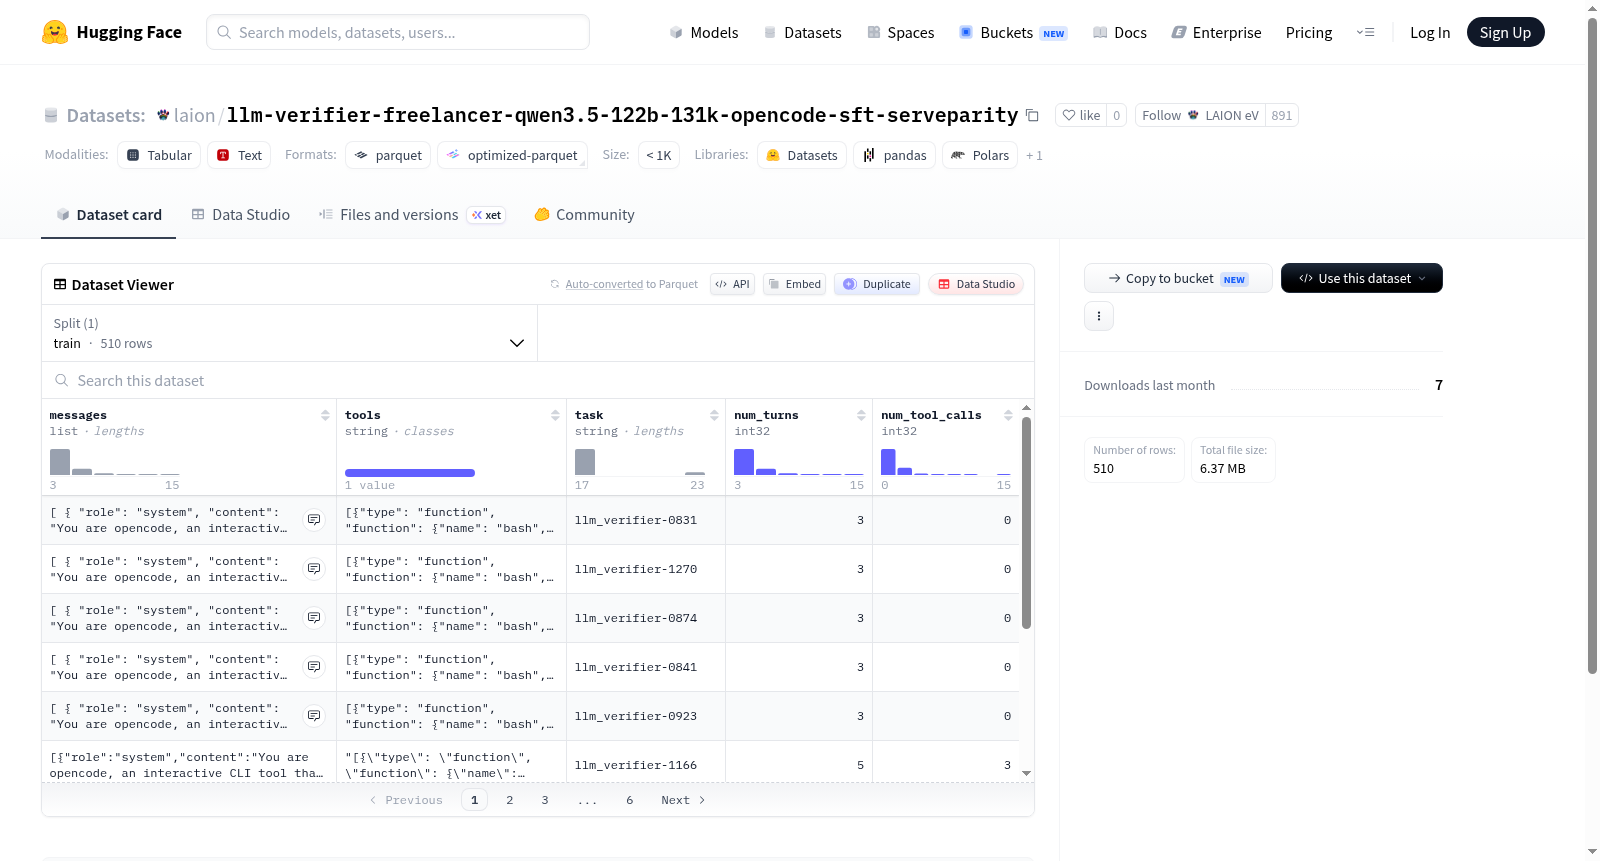This screenshot has width=1600, height=861.
Task: Open the Docs page
Action: click(1120, 32)
